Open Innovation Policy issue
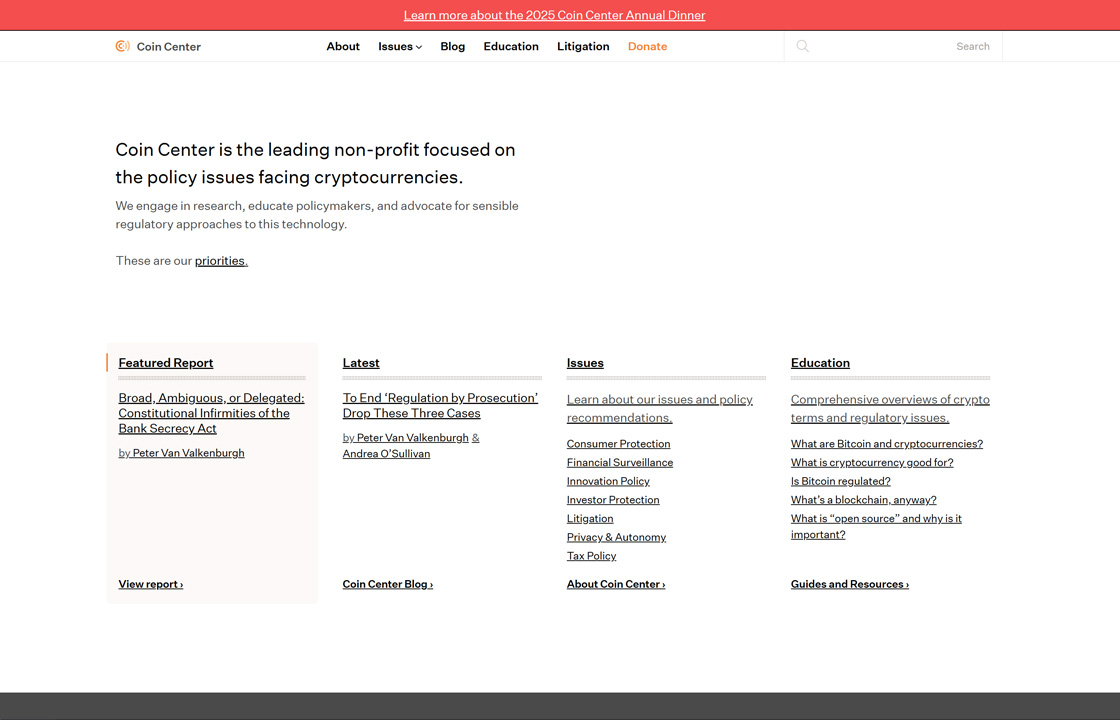 pyautogui.click(x=609, y=481)
